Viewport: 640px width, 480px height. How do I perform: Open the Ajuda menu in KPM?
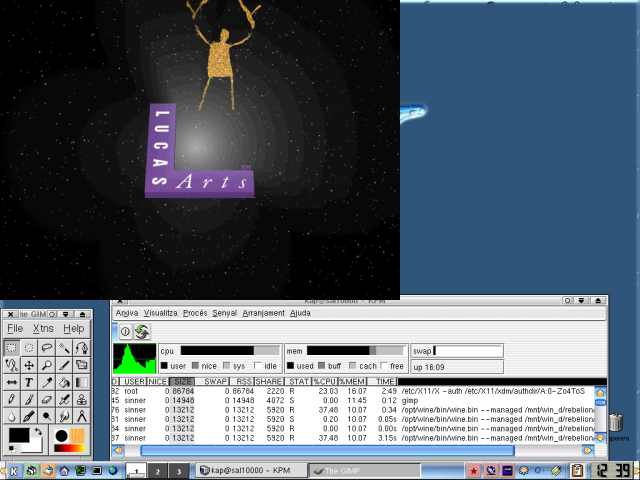300,313
